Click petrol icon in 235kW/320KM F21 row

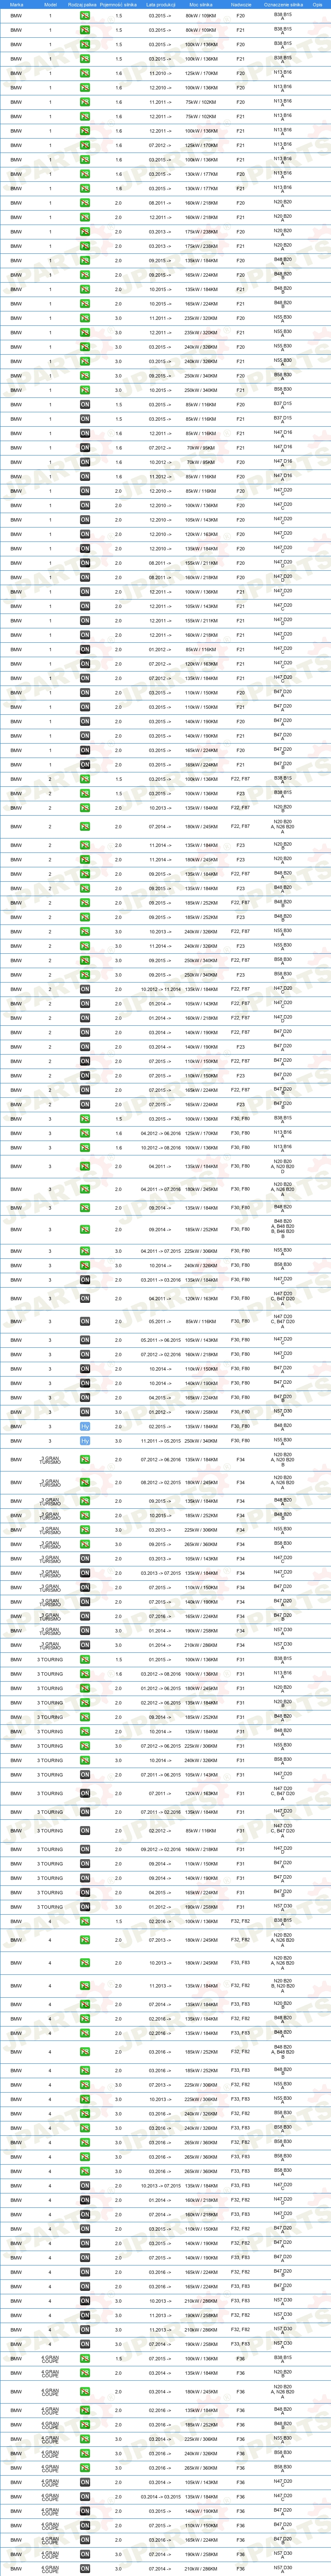pyautogui.click(x=85, y=332)
